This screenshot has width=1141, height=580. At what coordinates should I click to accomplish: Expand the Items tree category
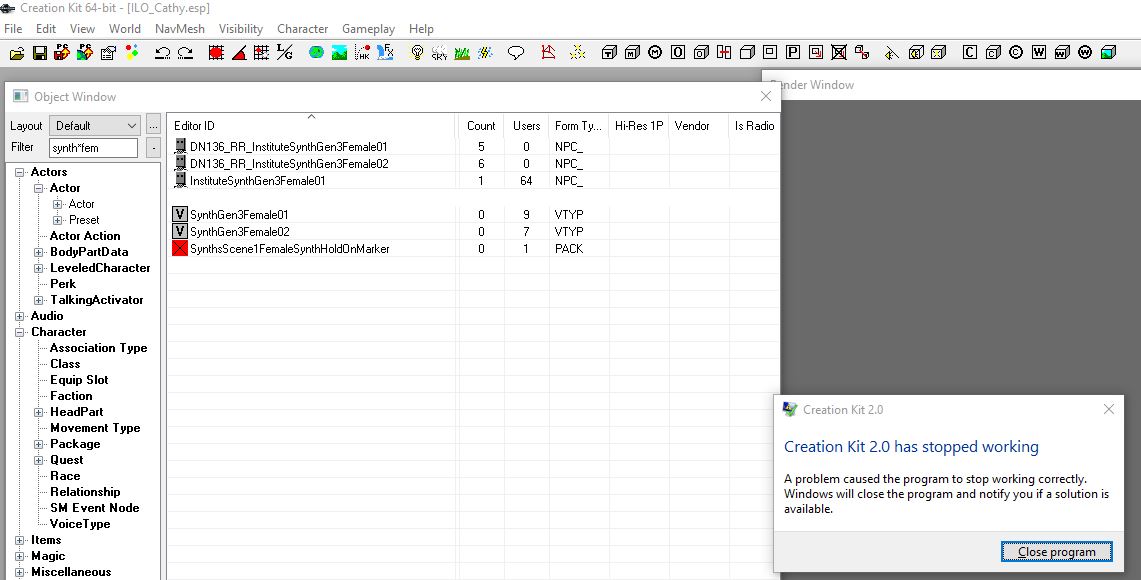(20, 540)
